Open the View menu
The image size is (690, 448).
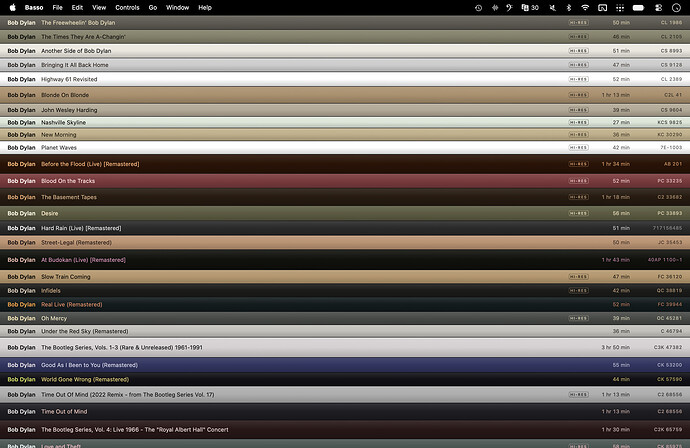(x=99, y=7)
